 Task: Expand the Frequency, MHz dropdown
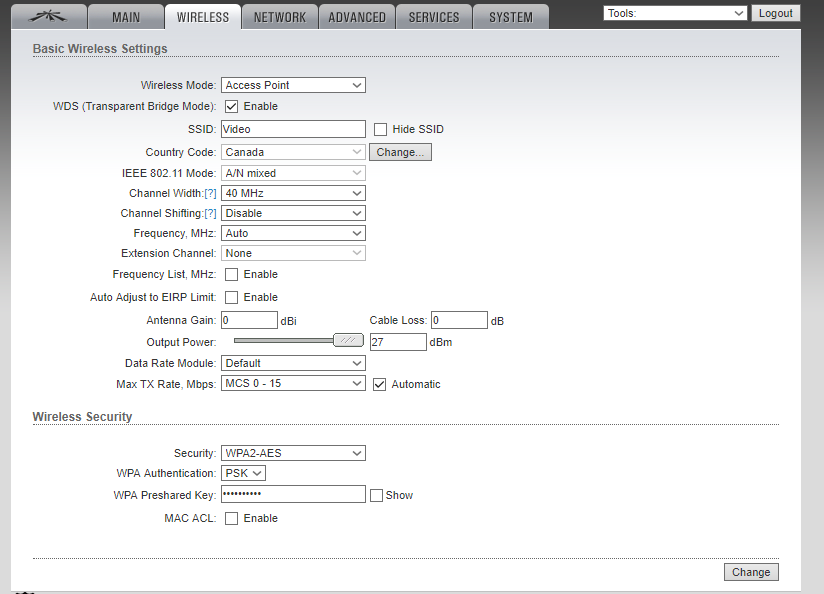click(x=293, y=233)
